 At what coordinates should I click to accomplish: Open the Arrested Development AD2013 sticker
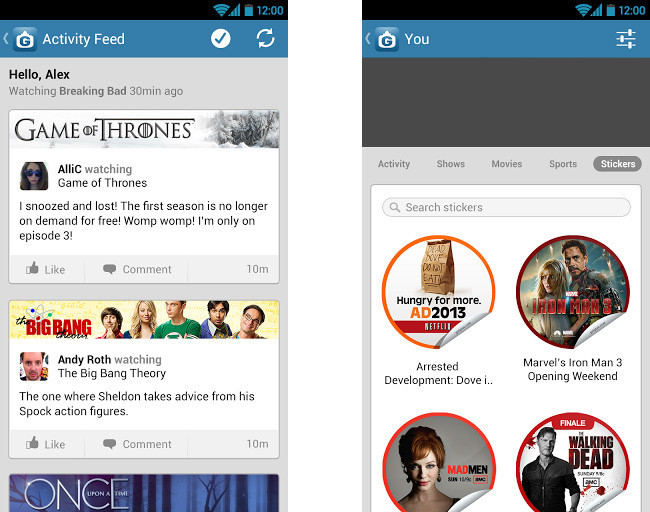438,292
